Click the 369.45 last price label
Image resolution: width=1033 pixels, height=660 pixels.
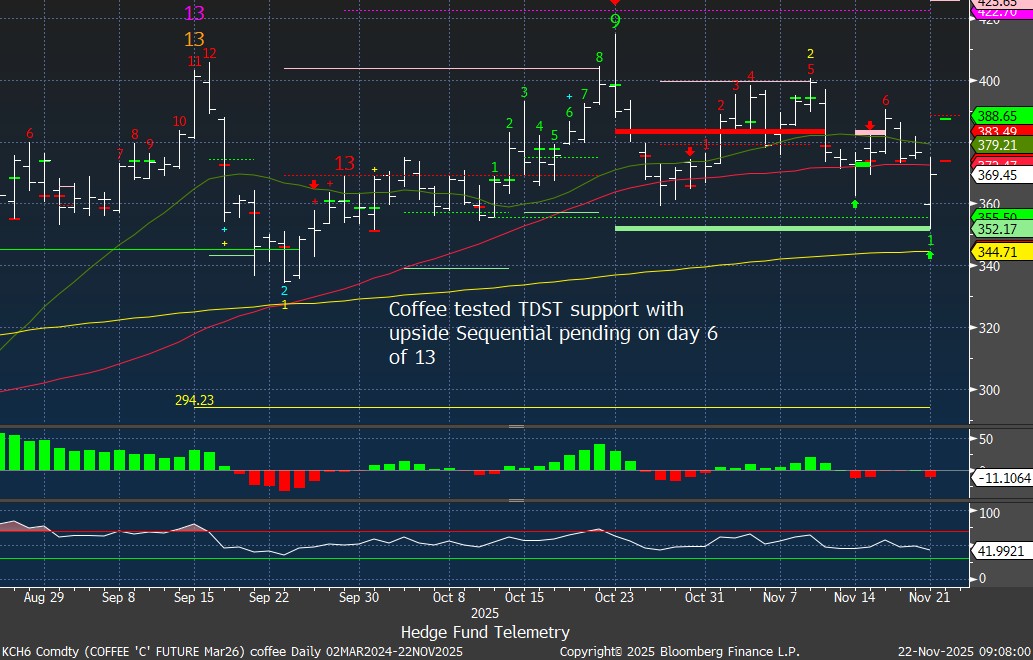996,175
